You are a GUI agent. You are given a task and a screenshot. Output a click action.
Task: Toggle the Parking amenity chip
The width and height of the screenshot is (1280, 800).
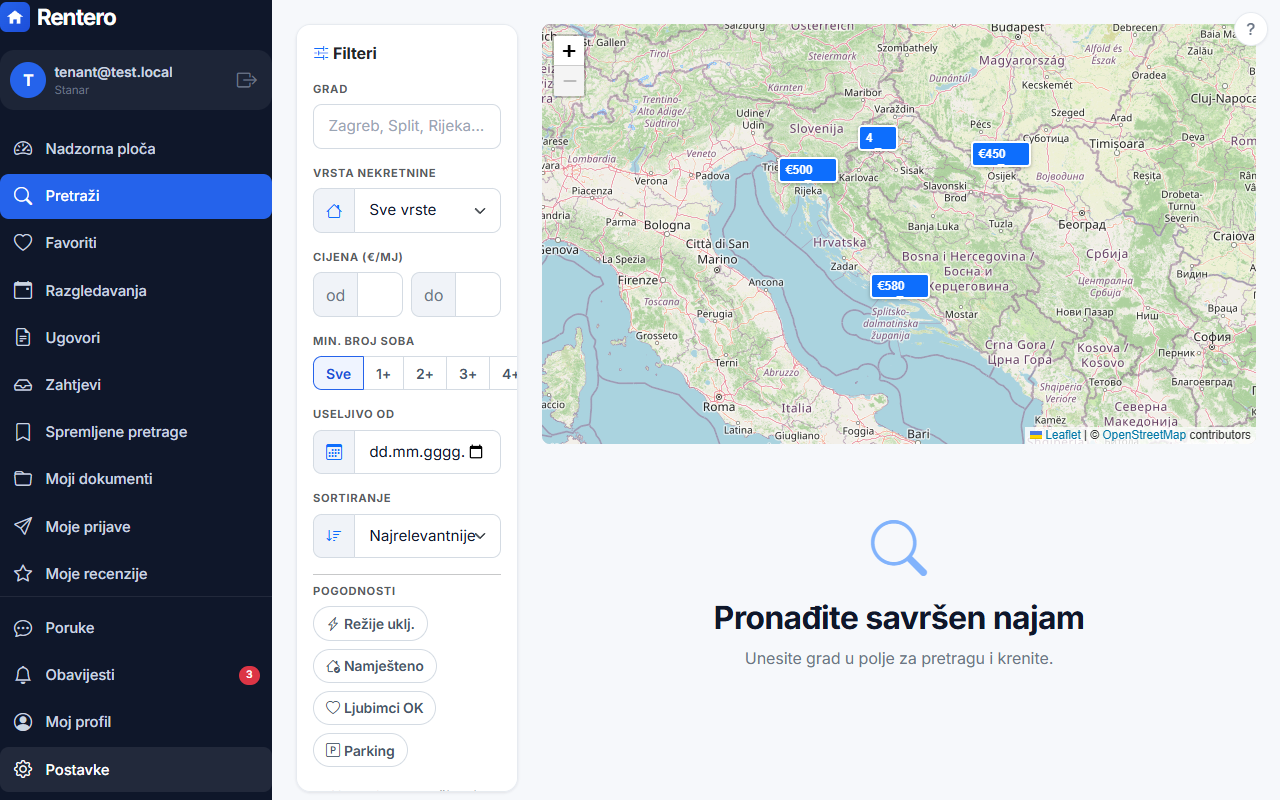click(360, 750)
